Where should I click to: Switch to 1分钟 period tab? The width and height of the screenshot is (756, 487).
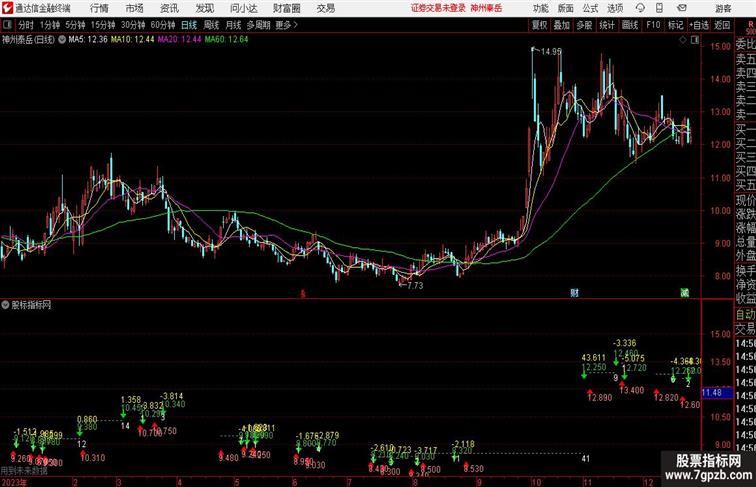(x=50, y=25)
